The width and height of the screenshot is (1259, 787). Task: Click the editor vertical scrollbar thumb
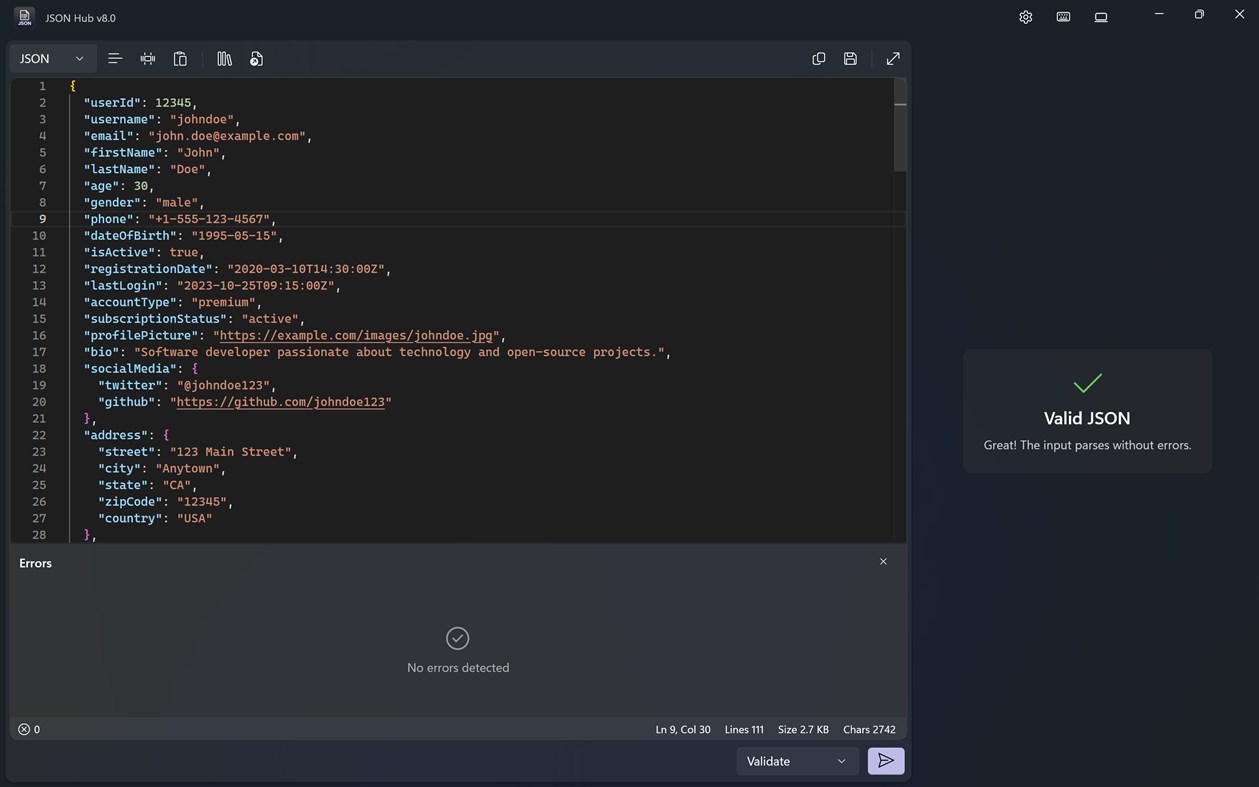pyautogui.click(x=900, y=126)
